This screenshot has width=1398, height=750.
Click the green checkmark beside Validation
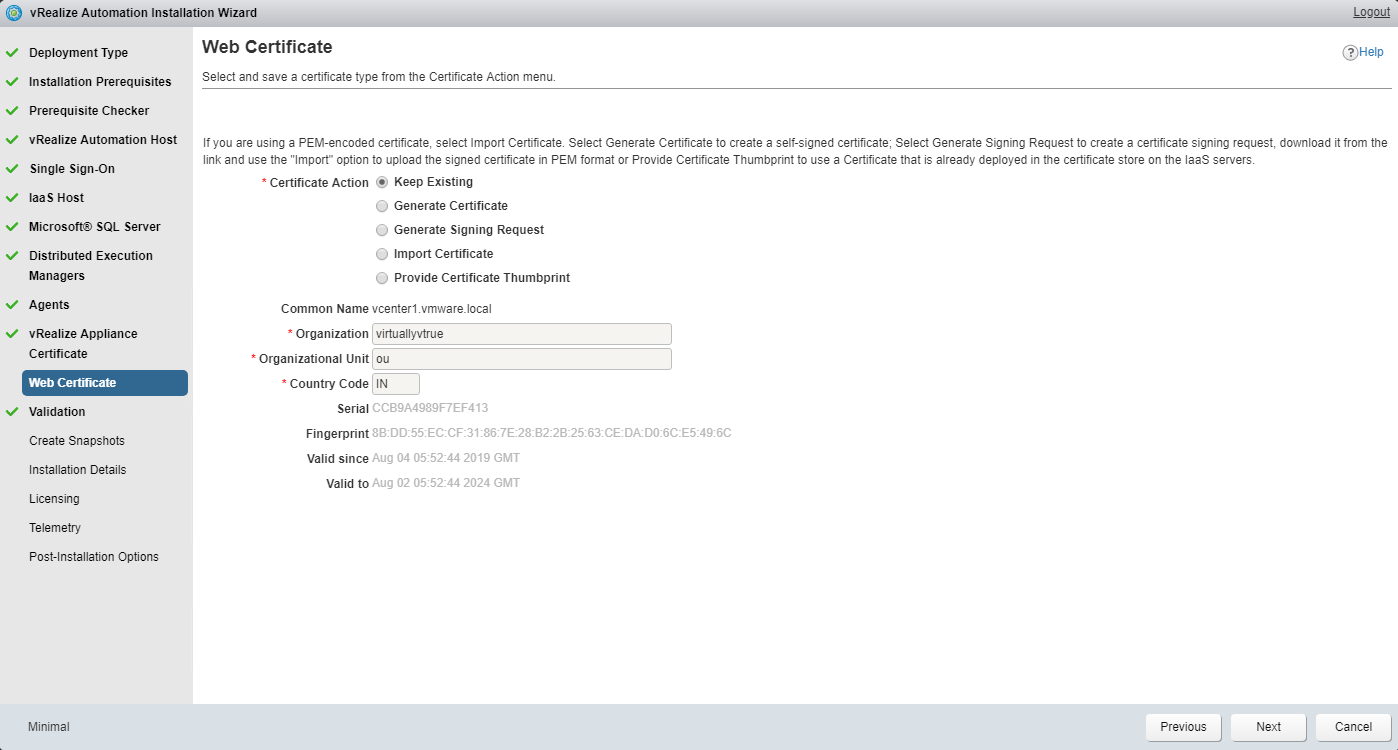pos(12,412)
